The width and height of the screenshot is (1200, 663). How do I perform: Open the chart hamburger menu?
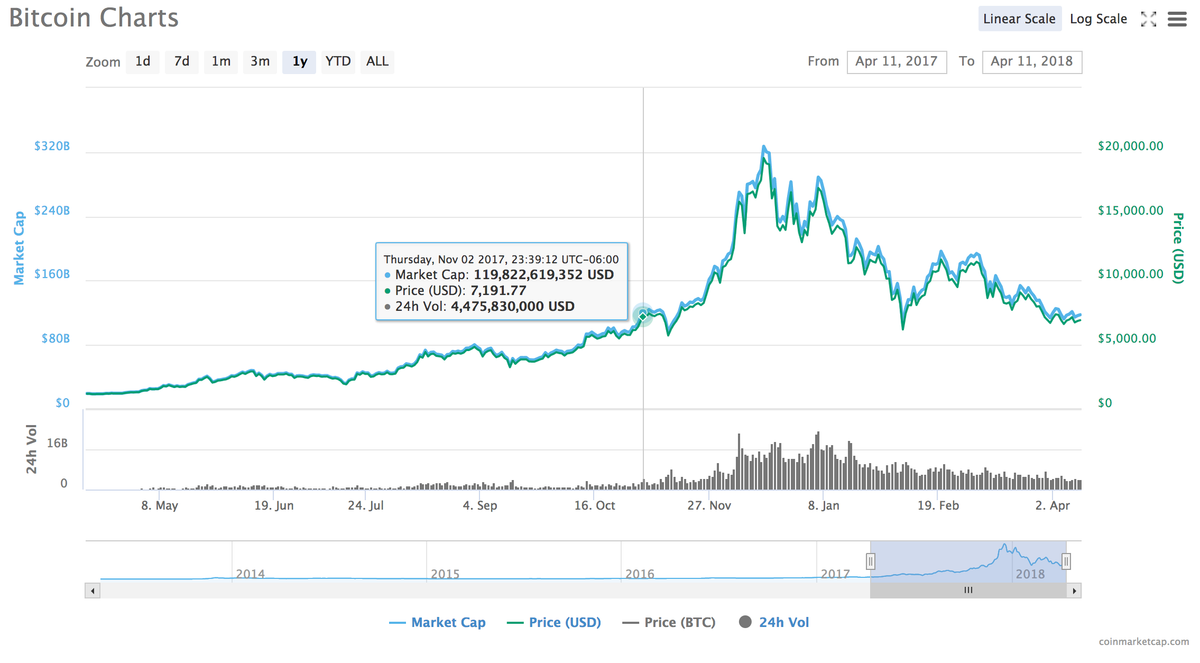[x=1177, y=18]
